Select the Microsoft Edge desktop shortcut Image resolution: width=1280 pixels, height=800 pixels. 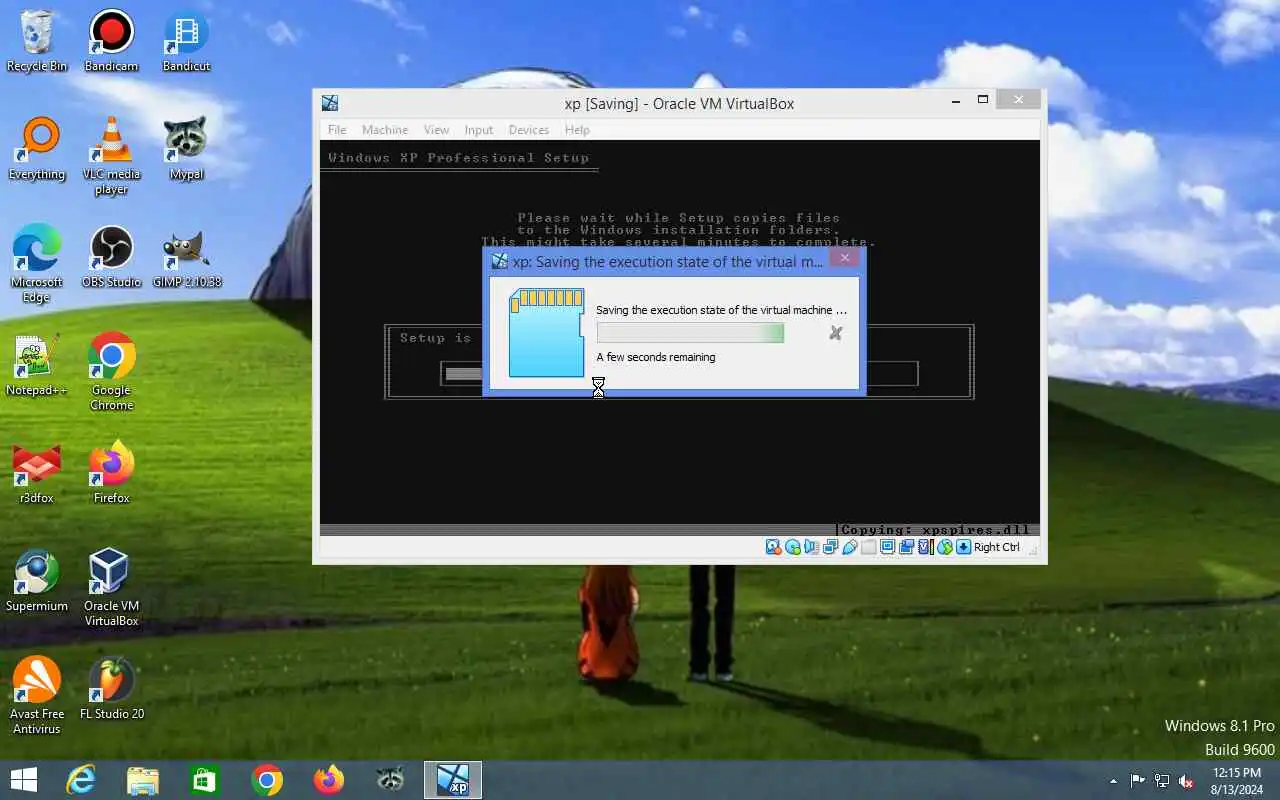37,264
